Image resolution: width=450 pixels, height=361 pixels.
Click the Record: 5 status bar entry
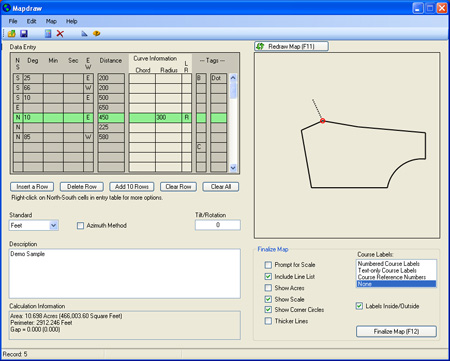tap(15, 354)
